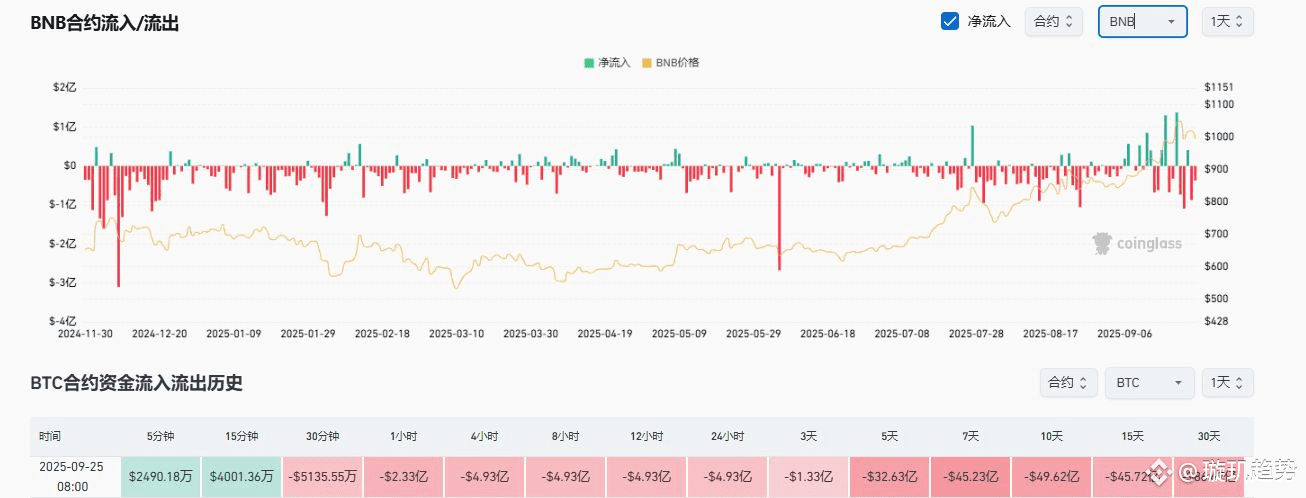Open the BTC coin selector dropdown
This screenshot has width=1306, height=498.
1149,382
